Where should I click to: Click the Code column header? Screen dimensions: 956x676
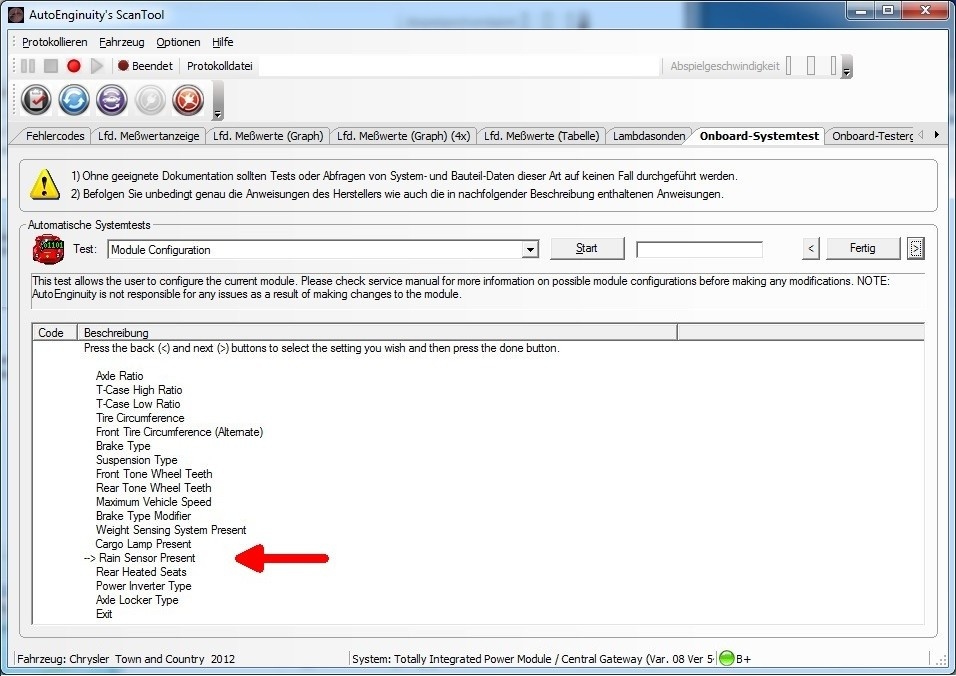coord(55,333)
